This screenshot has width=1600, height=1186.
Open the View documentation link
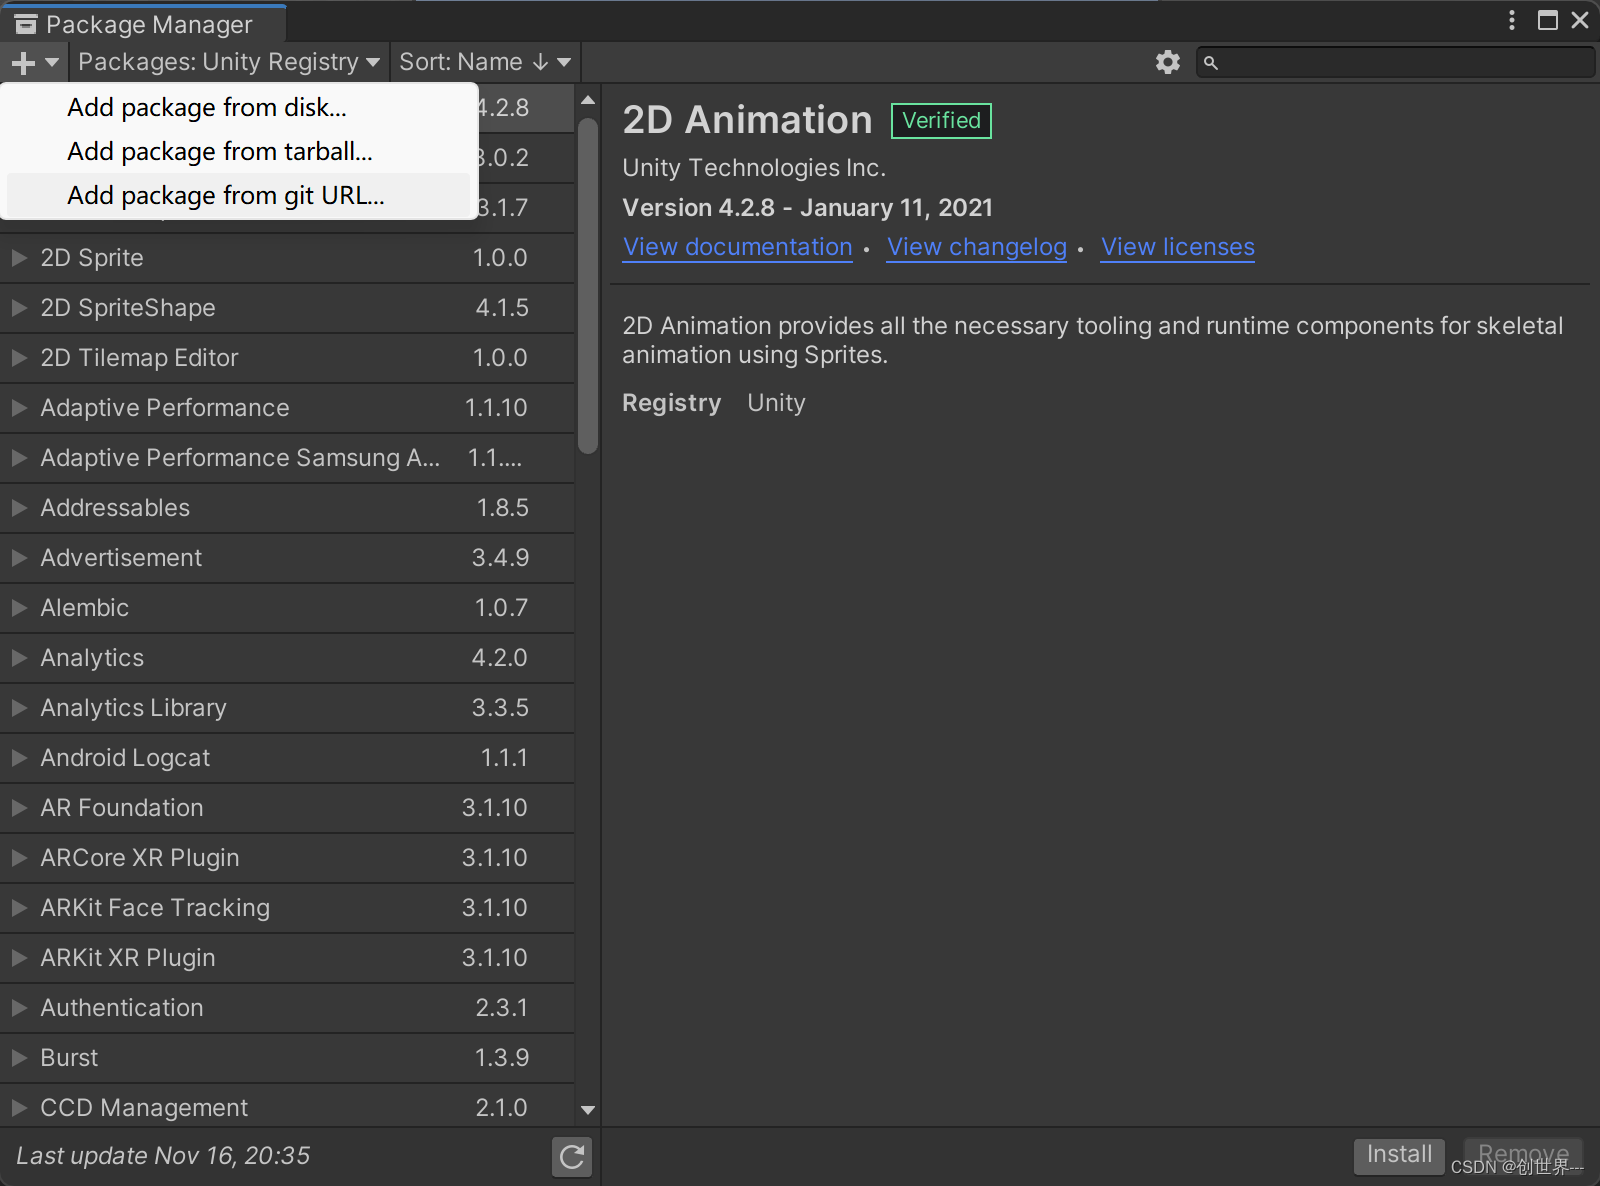click(x=737, y=247)
